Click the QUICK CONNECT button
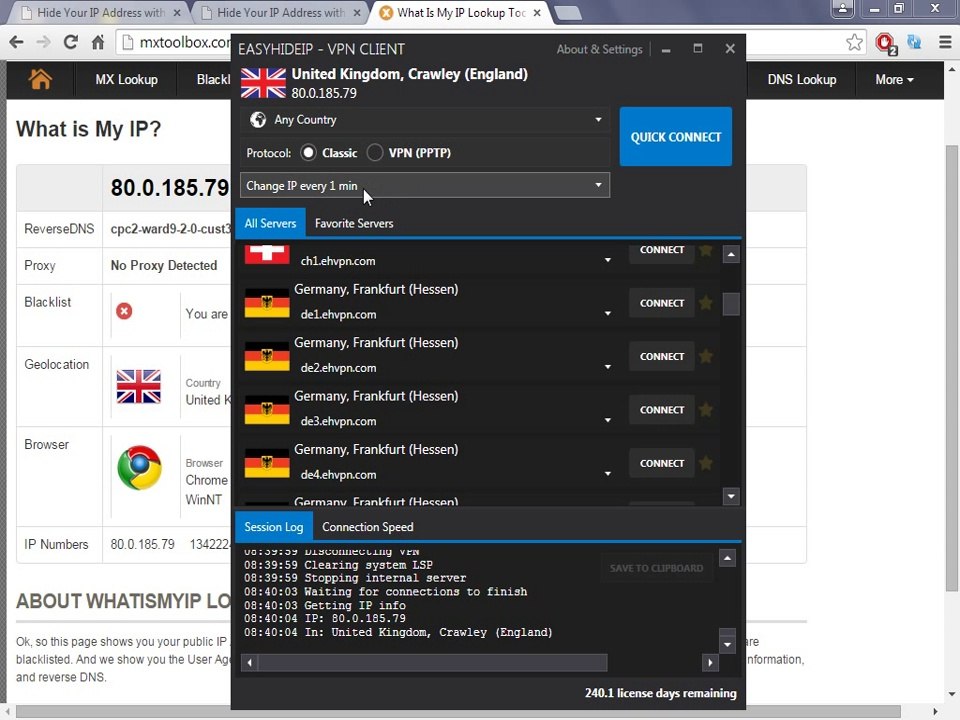960x720 pixels. pyautogui.click(x=675, y=137)
